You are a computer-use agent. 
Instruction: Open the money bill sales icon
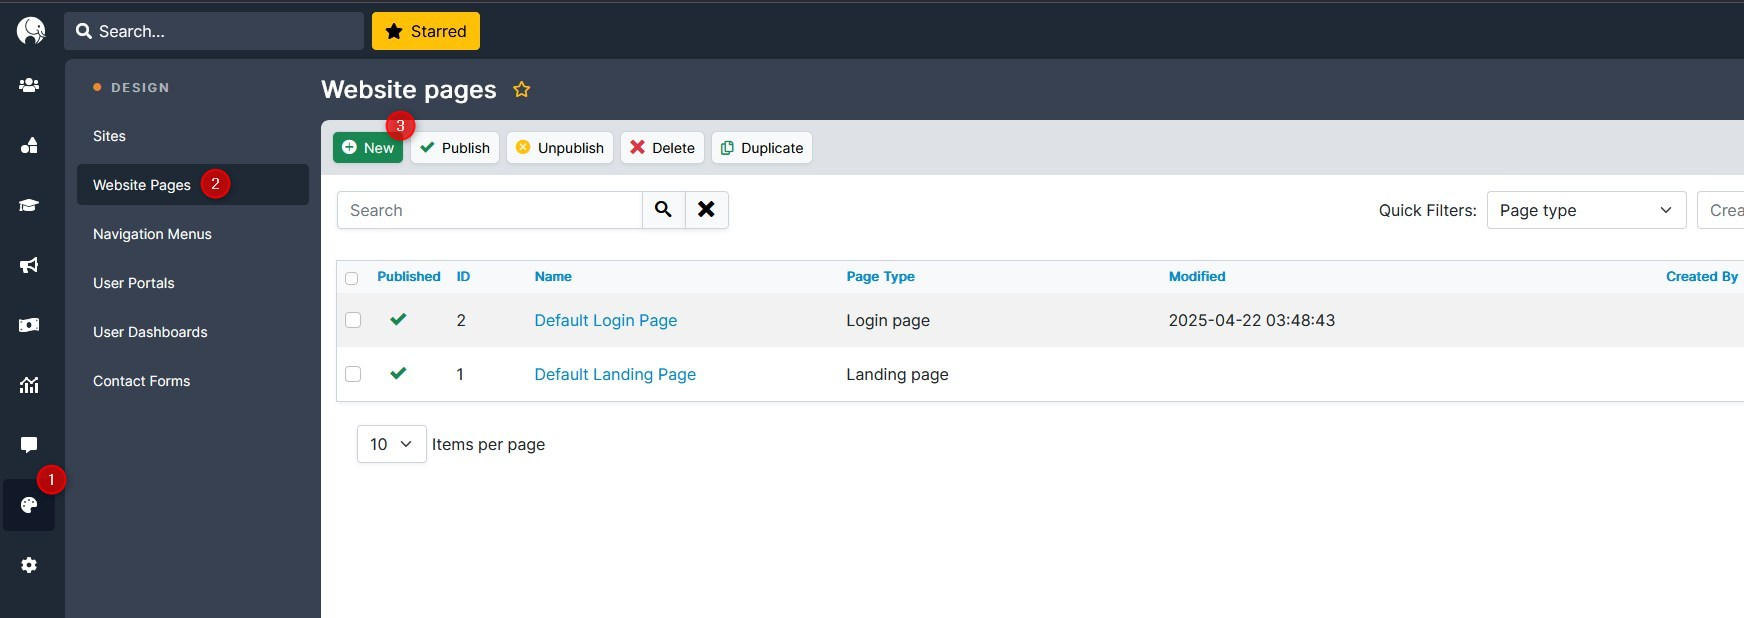29,325
